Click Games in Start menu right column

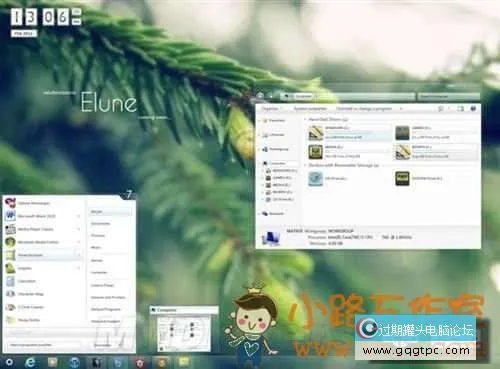(x=97, y=260)
